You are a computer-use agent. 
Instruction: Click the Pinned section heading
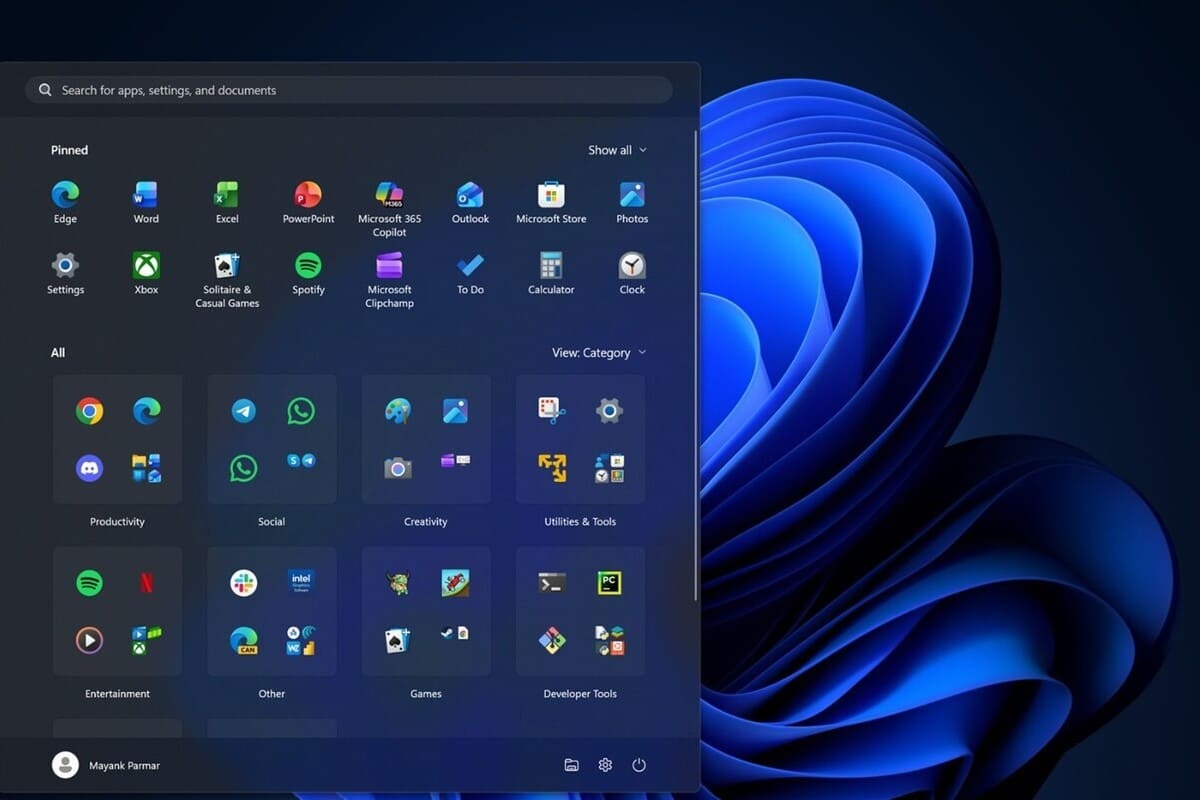[x=70, y=150]
